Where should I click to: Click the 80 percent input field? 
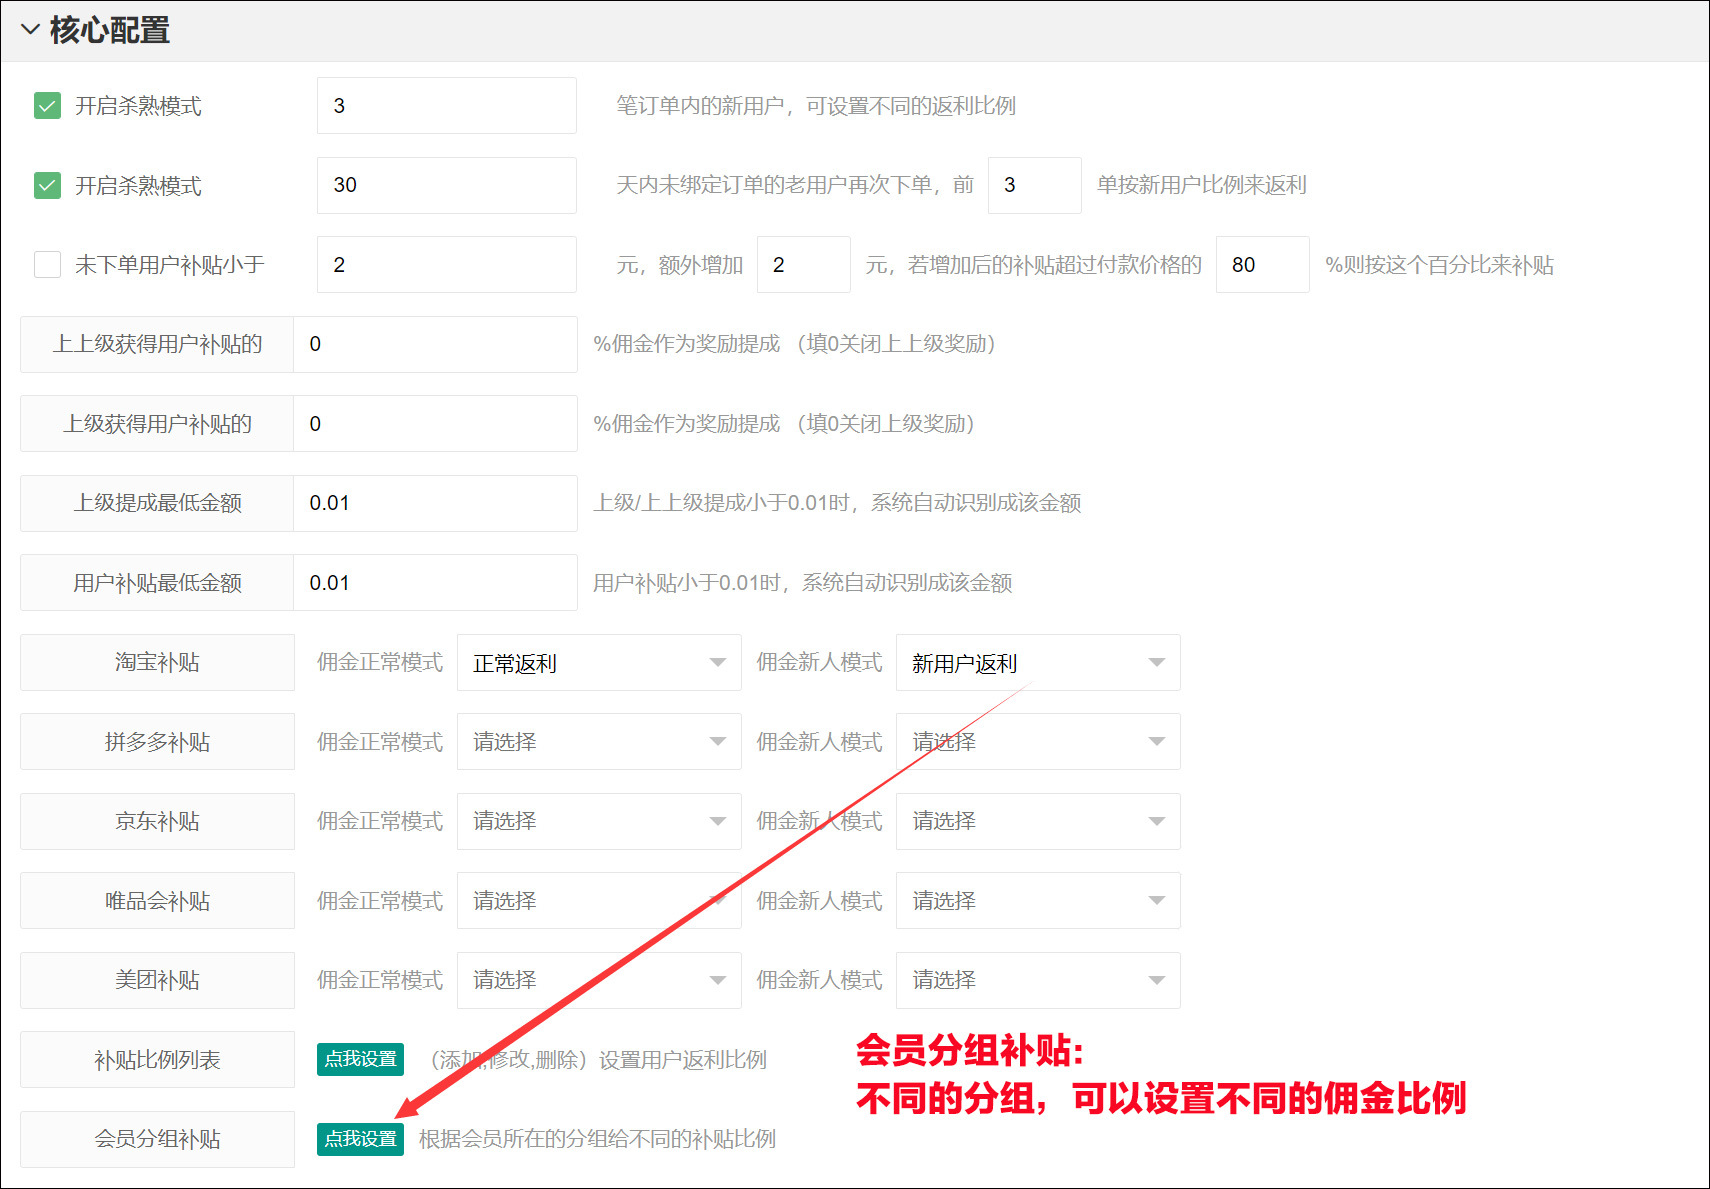pyautogui.click(x=1262, y=264)
